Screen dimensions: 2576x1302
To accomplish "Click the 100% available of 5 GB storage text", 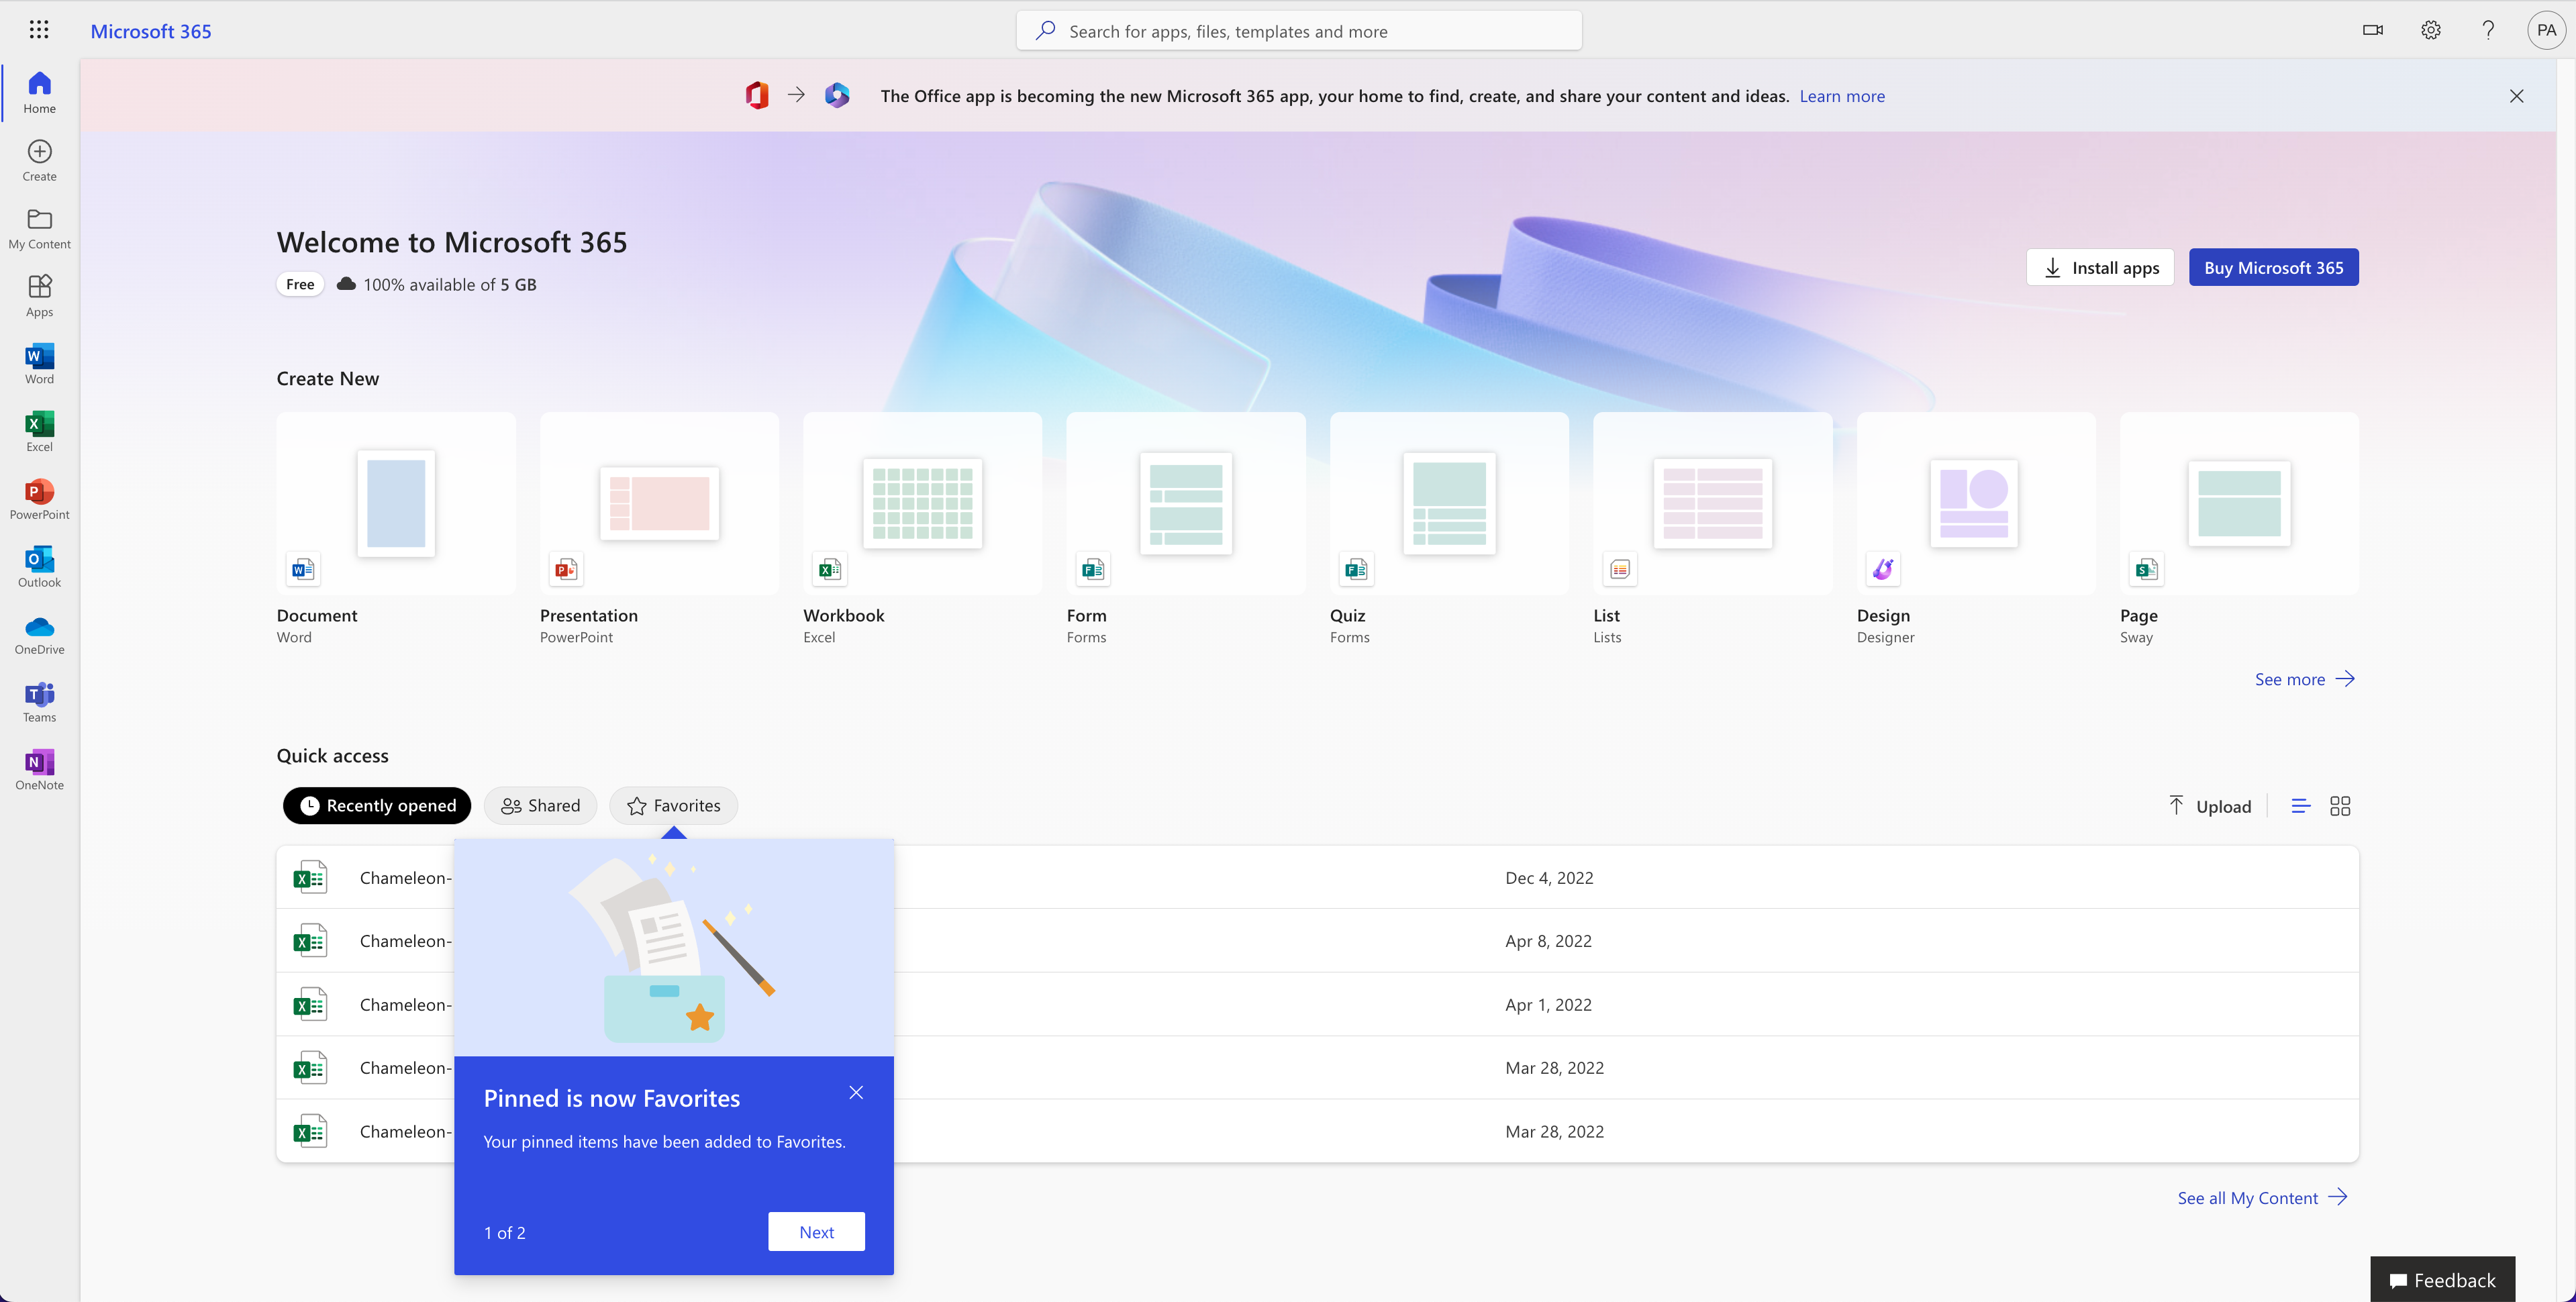I will (449, 285).
